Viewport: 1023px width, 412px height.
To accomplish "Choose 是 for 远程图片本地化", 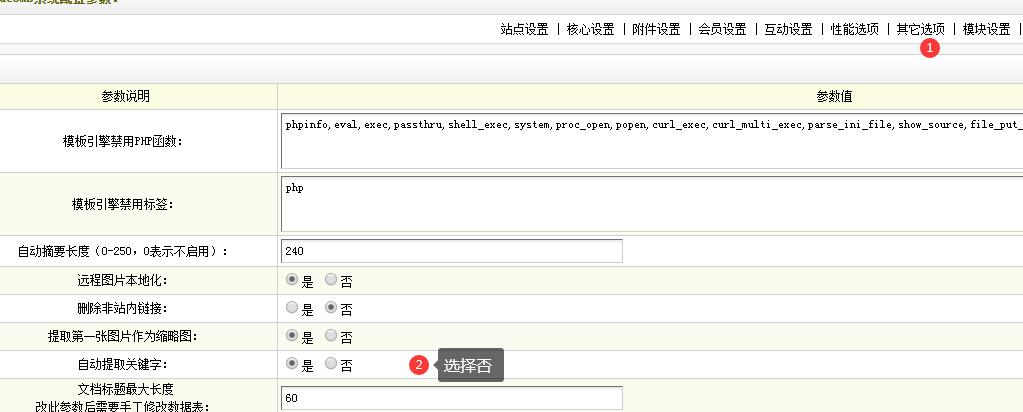I will (292, 280).
